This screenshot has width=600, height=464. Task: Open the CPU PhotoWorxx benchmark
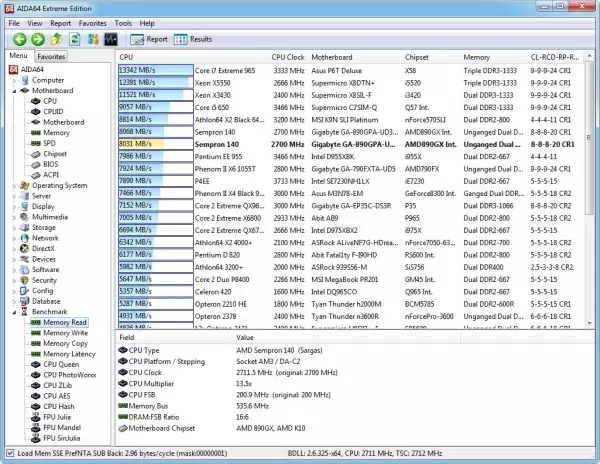(64, 375)
